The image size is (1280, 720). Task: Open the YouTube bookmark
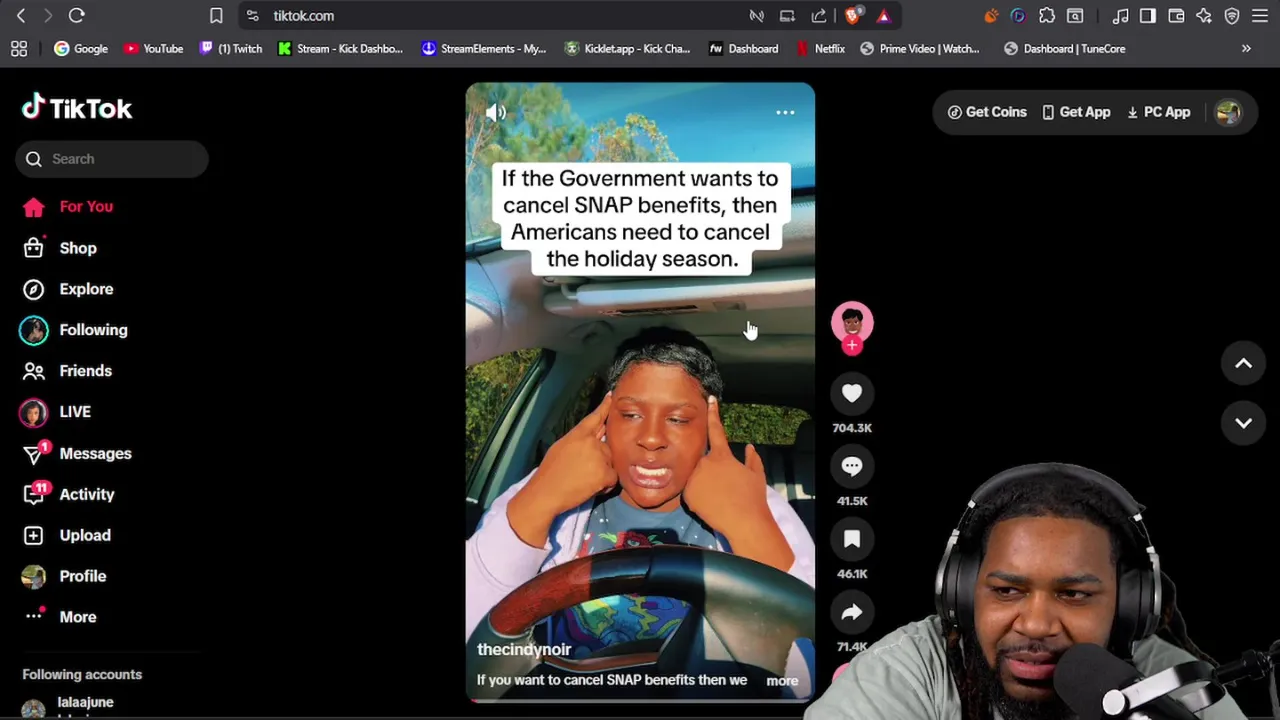(153, 48)
